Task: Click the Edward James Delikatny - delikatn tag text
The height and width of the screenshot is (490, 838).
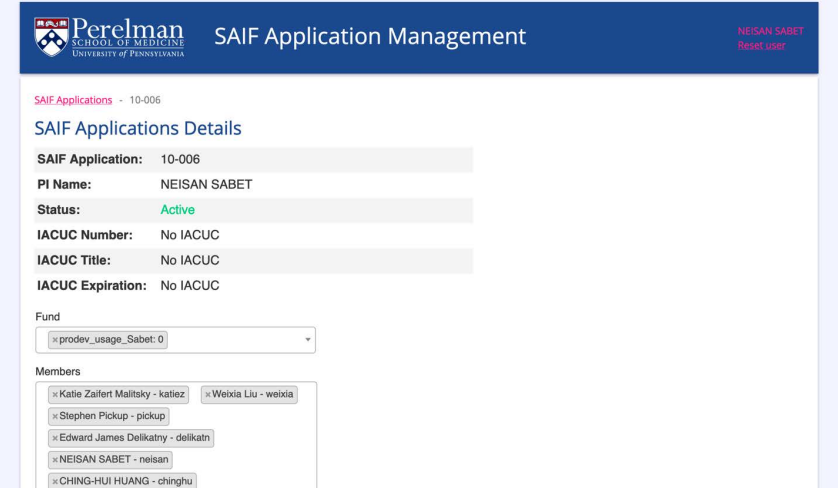Action: 135,438
